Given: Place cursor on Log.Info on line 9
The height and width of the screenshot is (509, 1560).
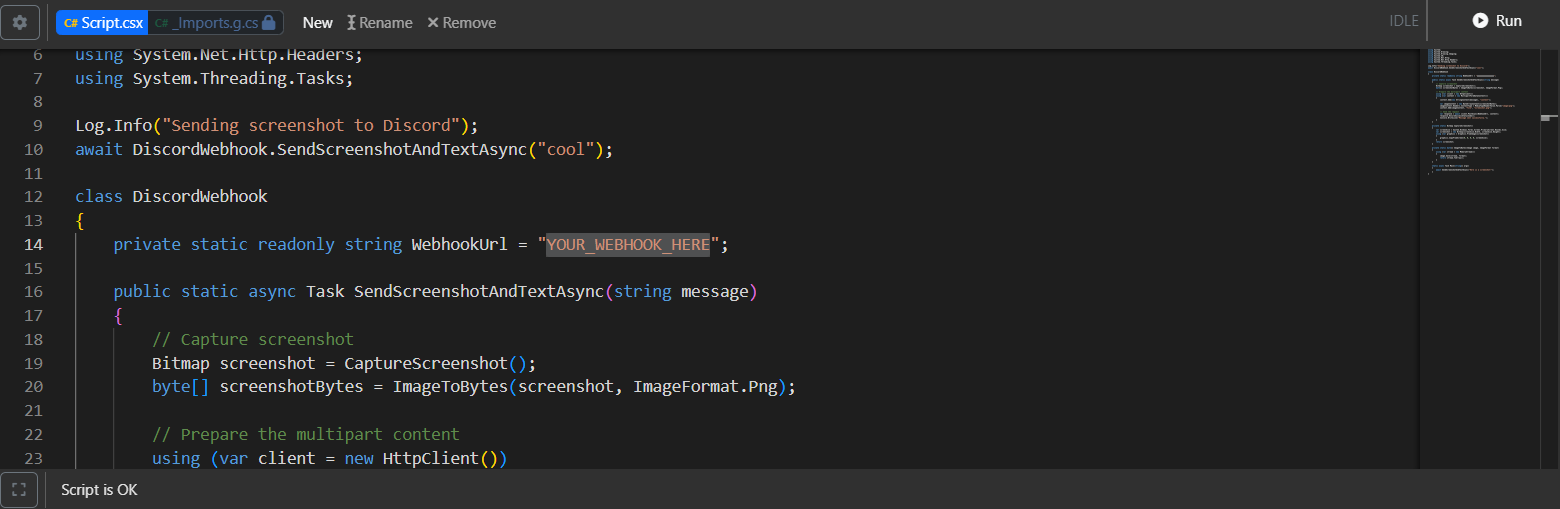Looking at the screenshot, I should (113, 125).
